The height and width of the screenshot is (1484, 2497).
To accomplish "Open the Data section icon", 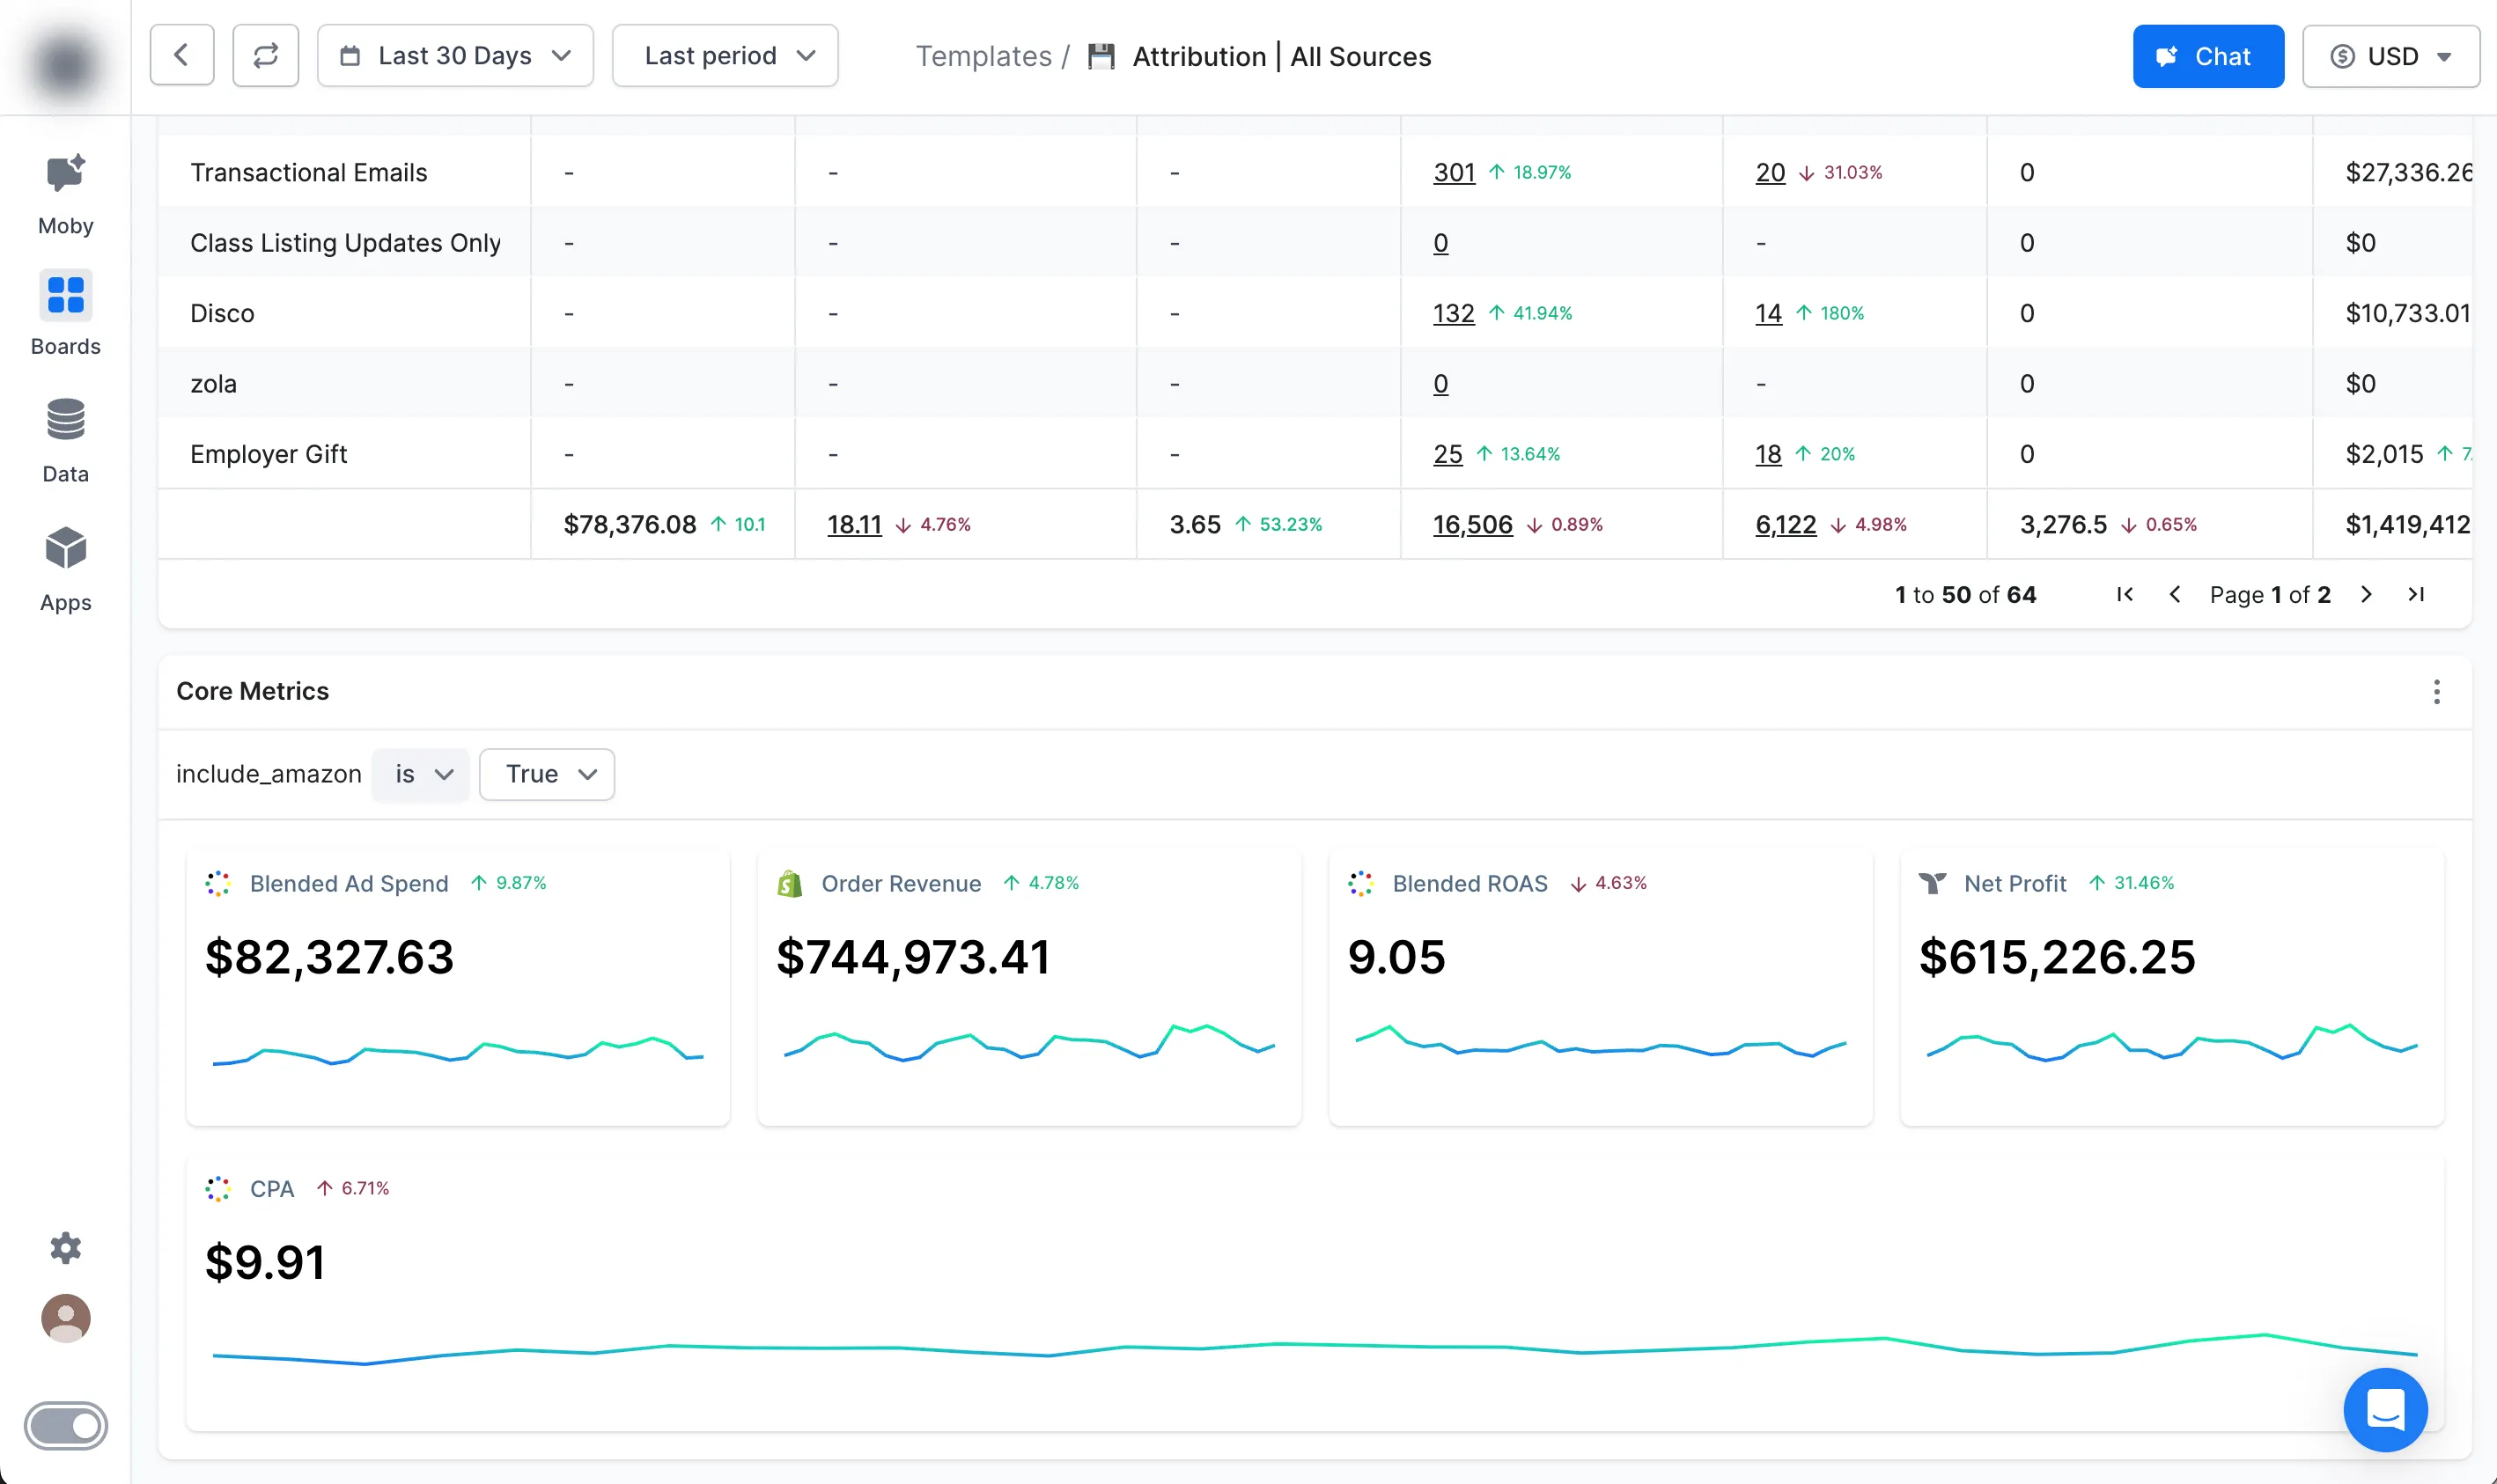I will [x=65, y=420].
